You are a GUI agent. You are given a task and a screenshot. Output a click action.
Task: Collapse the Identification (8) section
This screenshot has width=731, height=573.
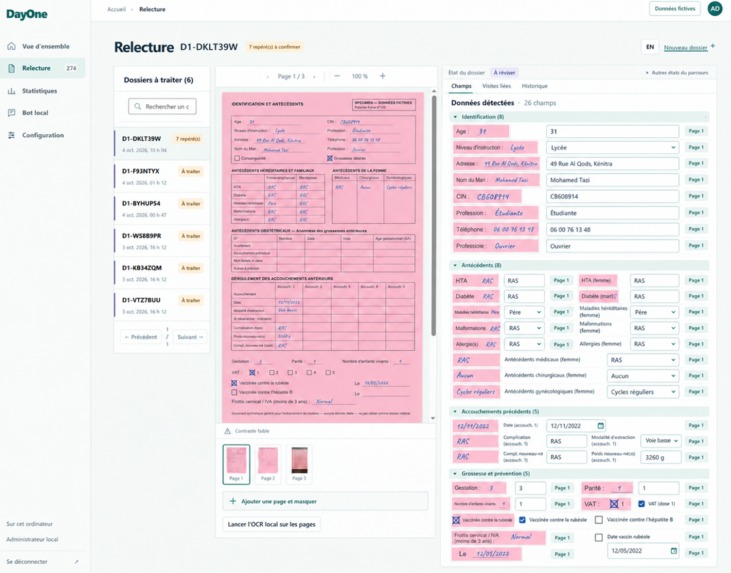(x=579, y=117)
